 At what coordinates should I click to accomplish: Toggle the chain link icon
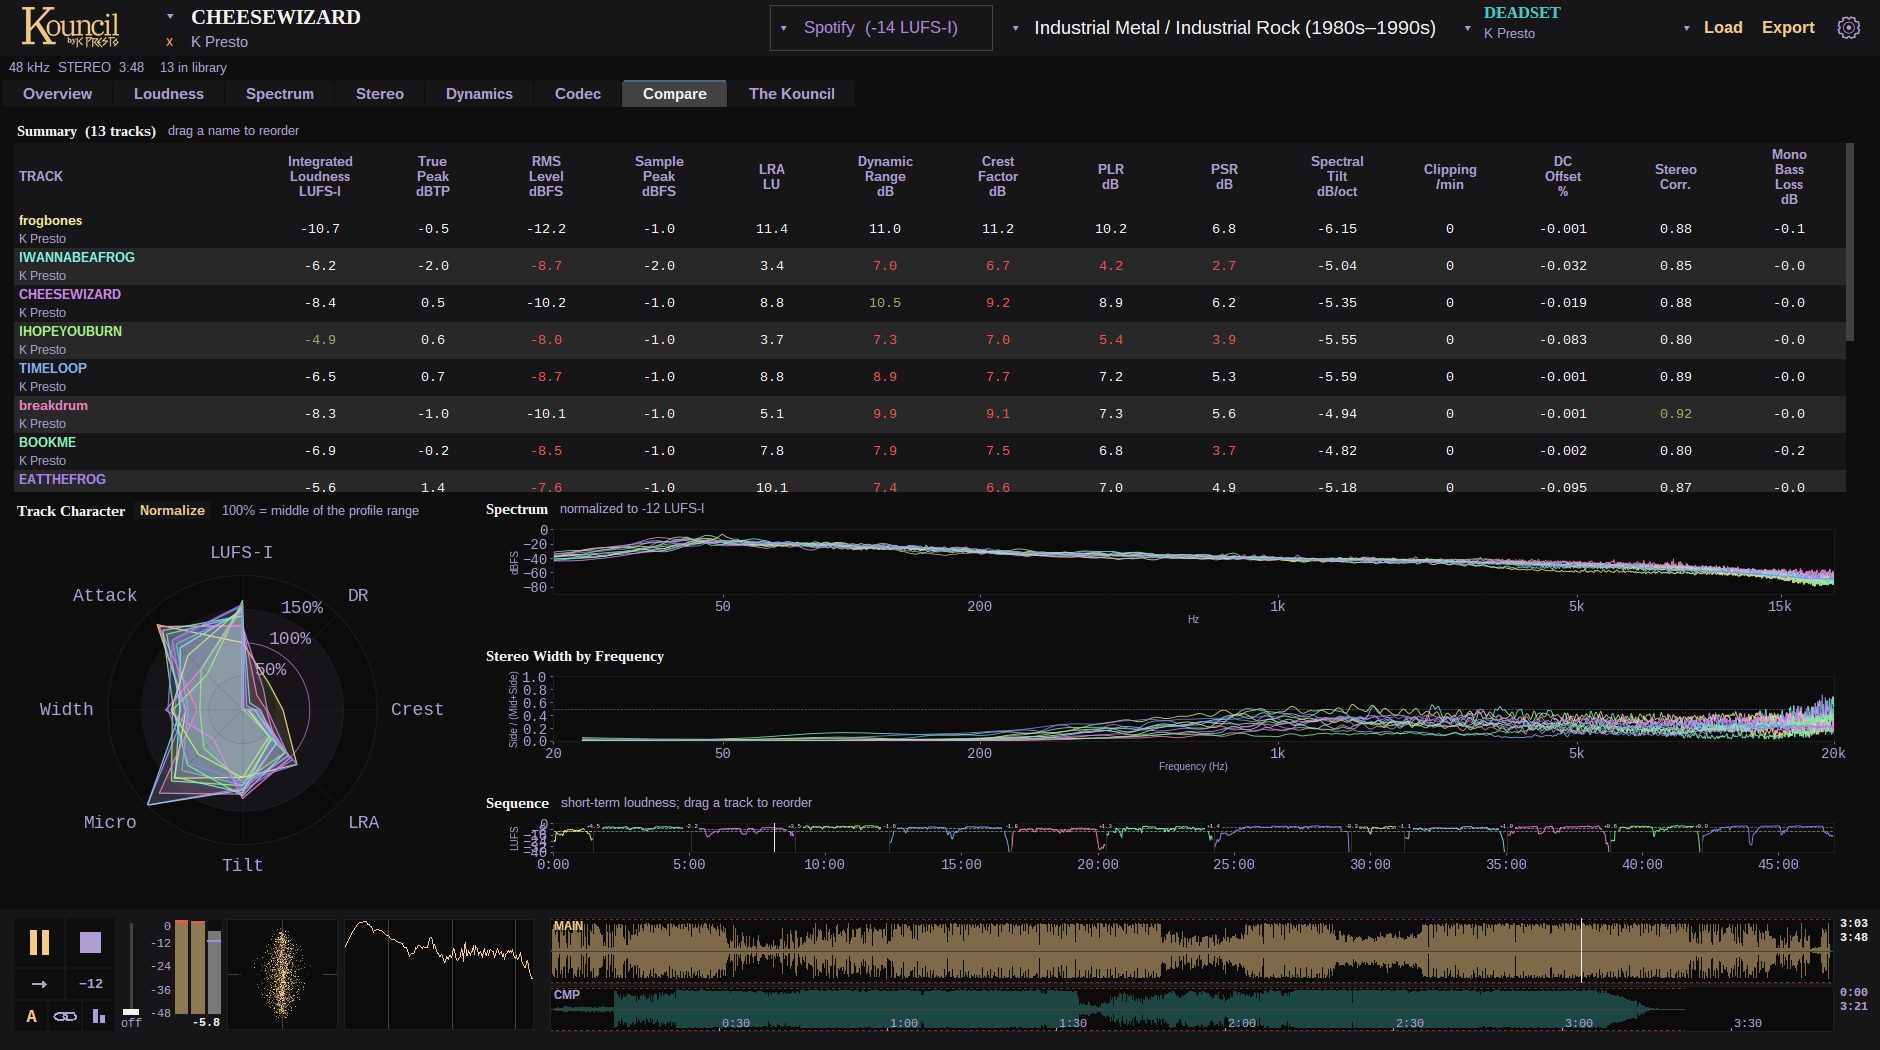click(65, 1016)
